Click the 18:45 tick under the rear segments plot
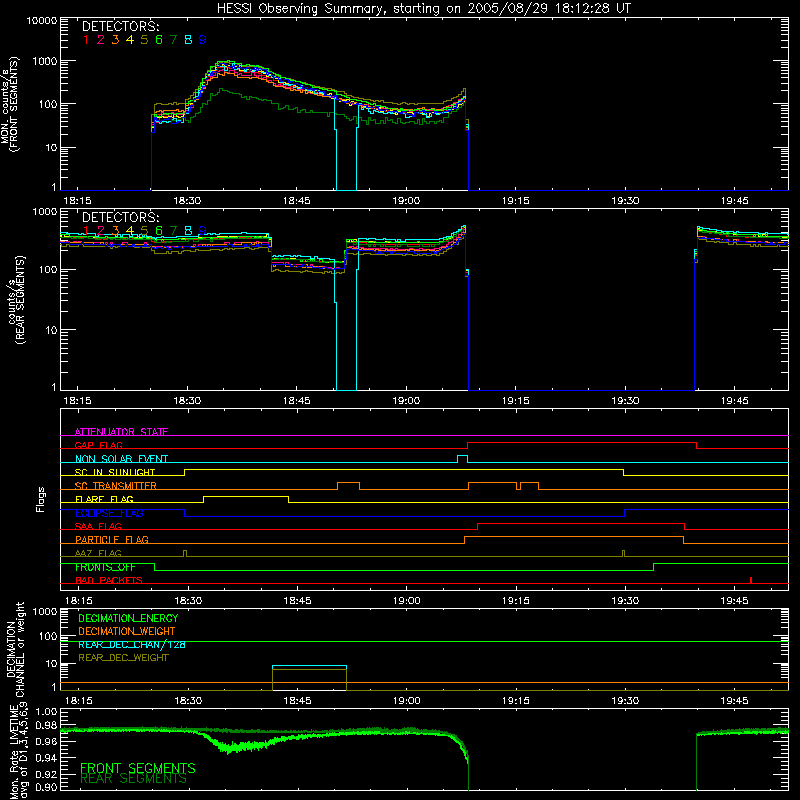 coord(296,401)
